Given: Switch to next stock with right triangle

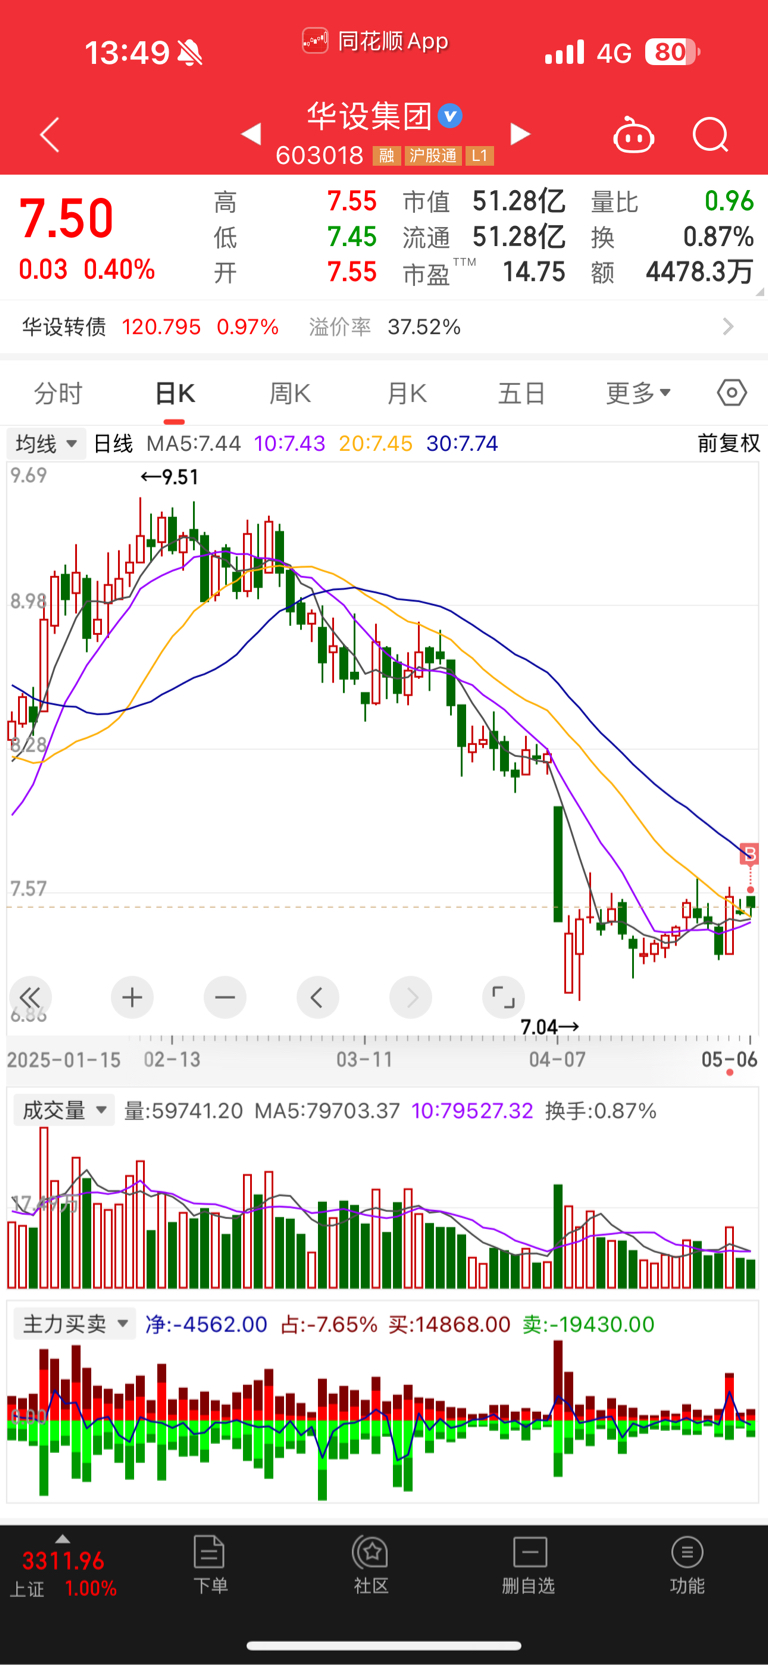Looking at the screenshot, I should (519, 134).
